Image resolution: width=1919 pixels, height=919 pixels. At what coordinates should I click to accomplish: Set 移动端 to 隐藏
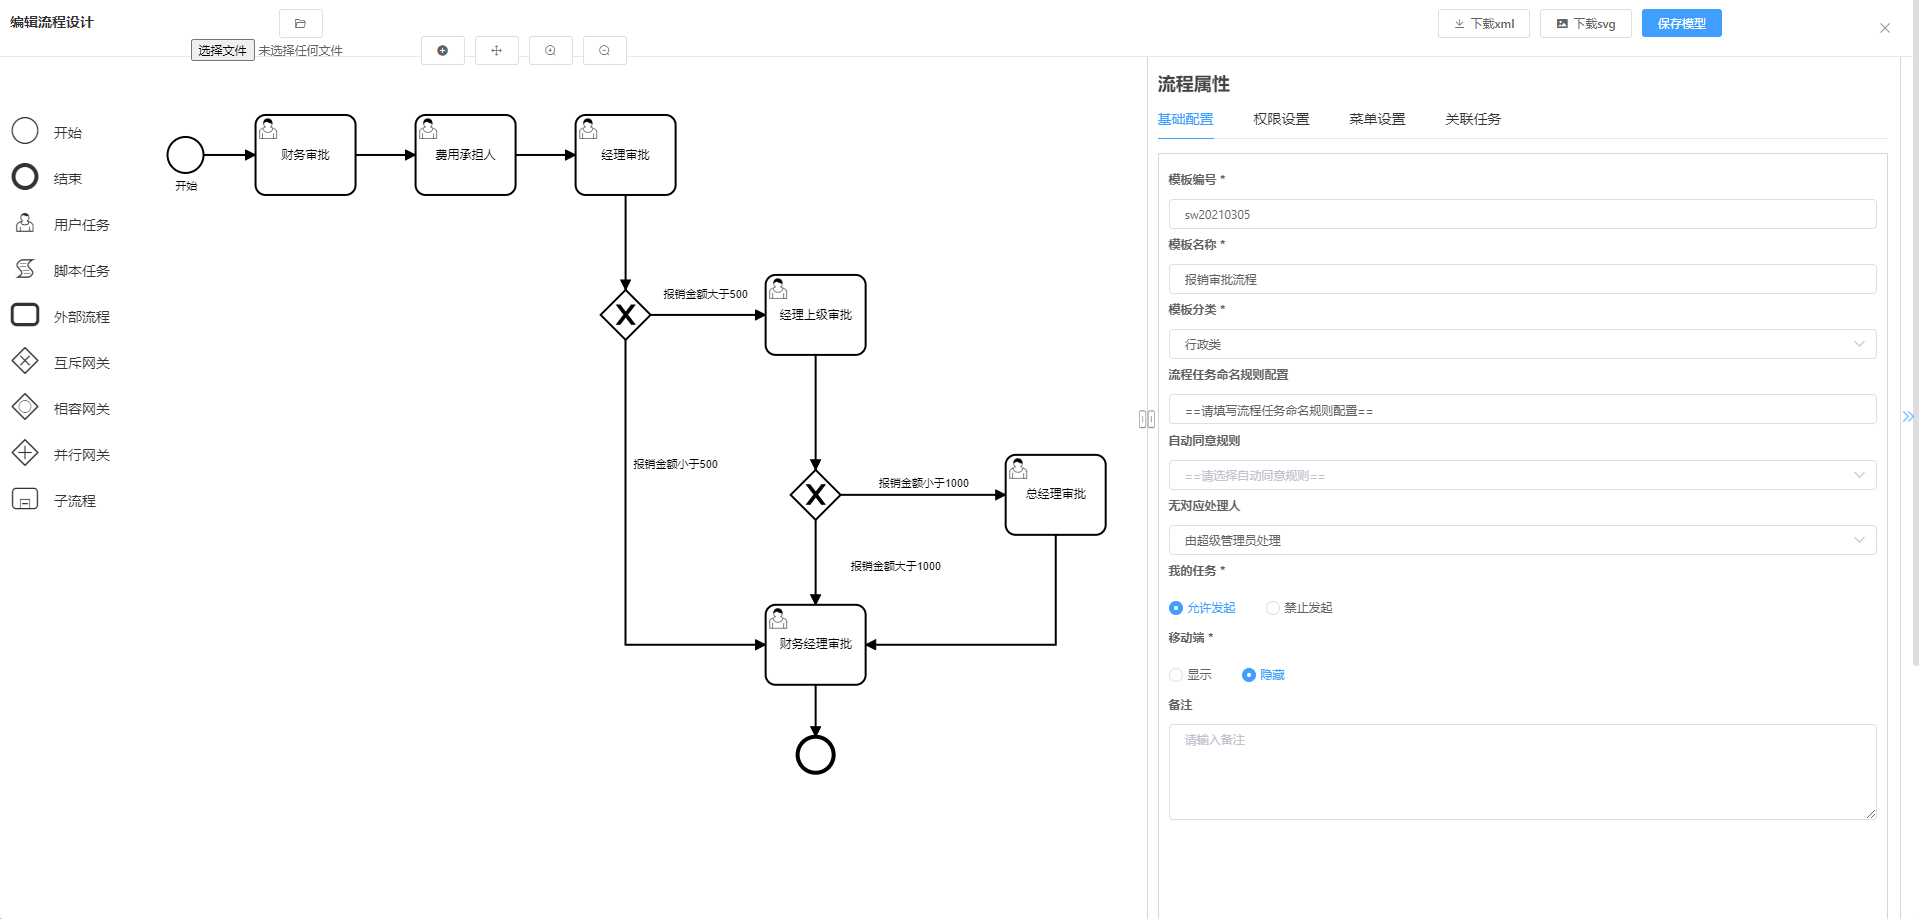[x=1263, y=675]
